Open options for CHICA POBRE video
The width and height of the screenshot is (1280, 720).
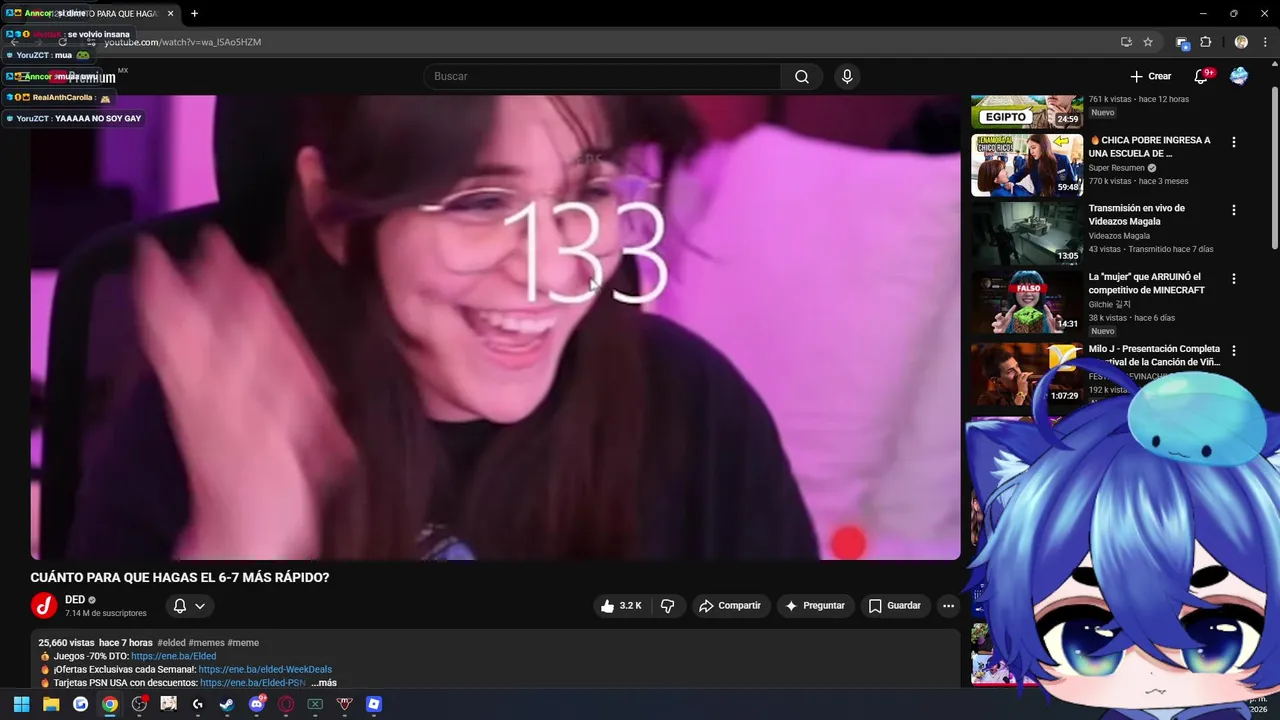coord(1234,142)
